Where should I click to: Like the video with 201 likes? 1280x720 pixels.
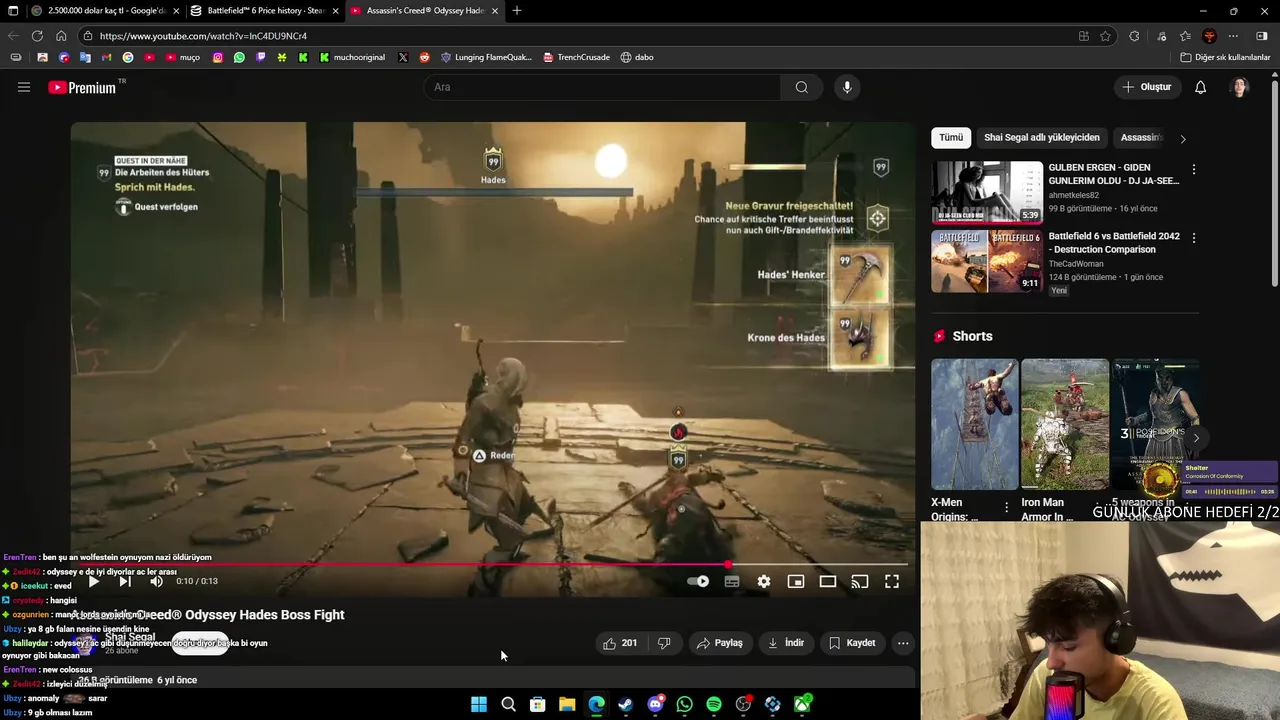coord(619,643)
